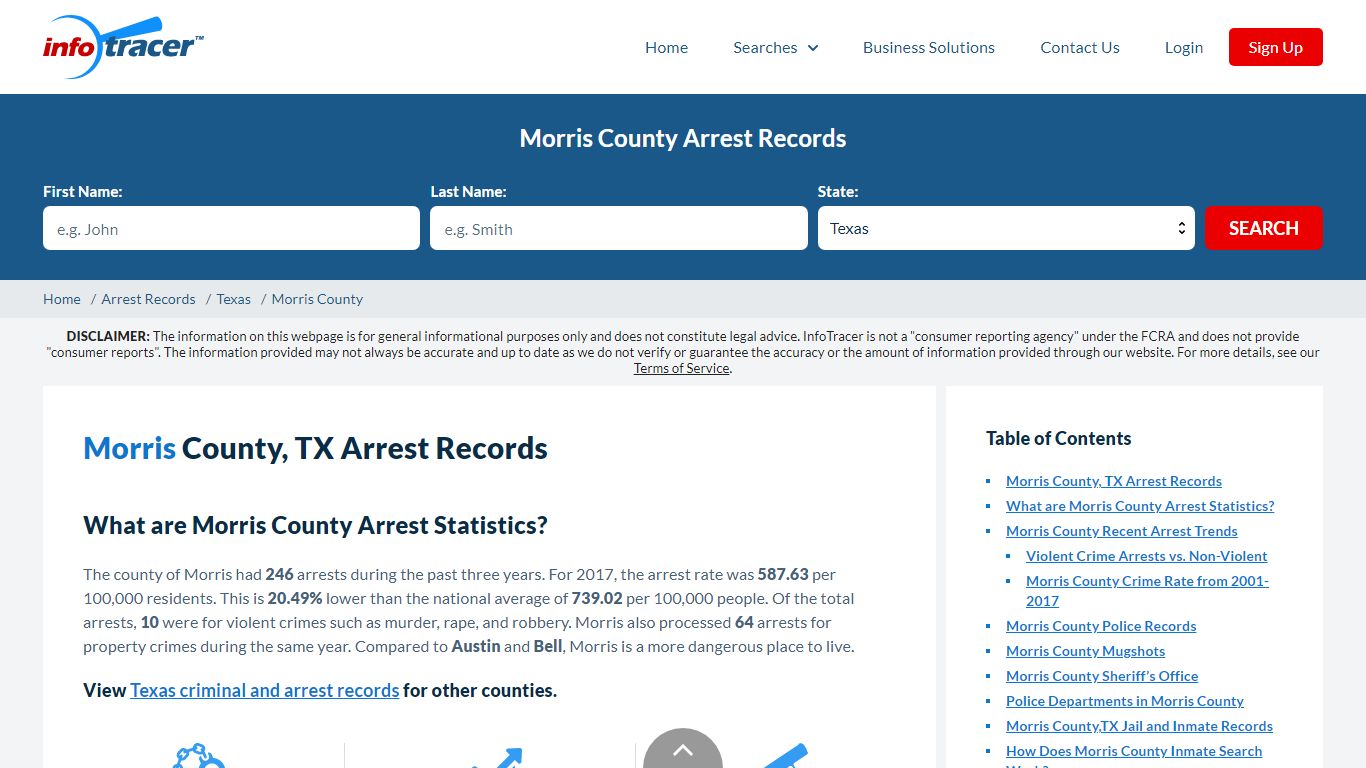Jump to What are Morris County Arrest Statistics
1366x768 pixels.
tap(1140, 506)
